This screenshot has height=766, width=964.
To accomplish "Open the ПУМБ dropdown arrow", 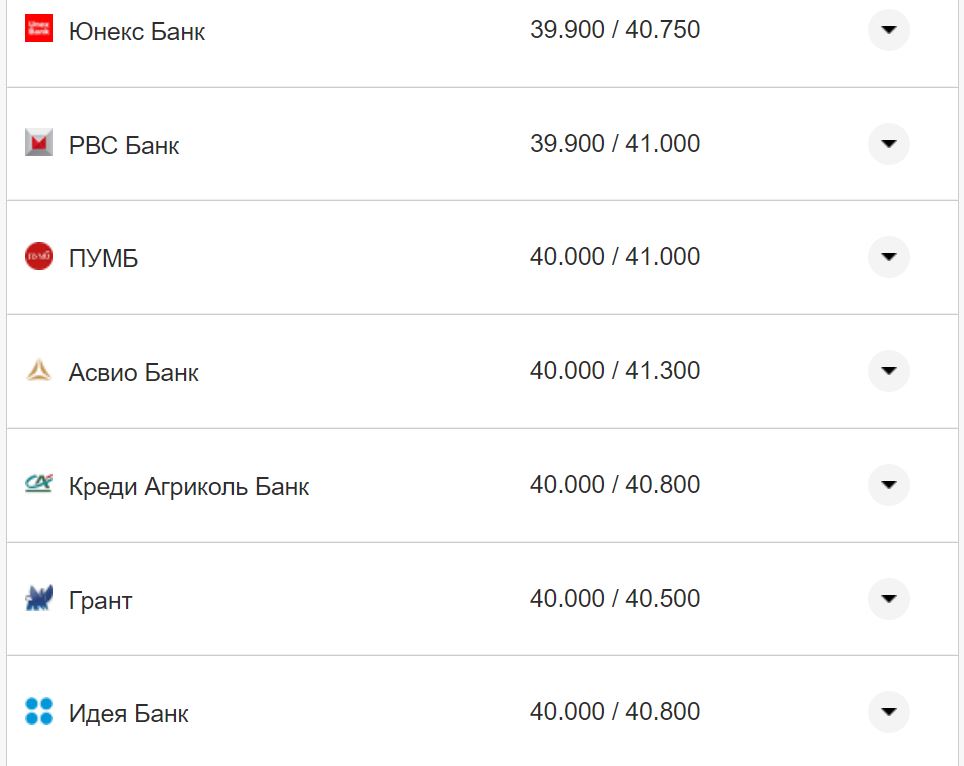I will click(x=888, y=257).
